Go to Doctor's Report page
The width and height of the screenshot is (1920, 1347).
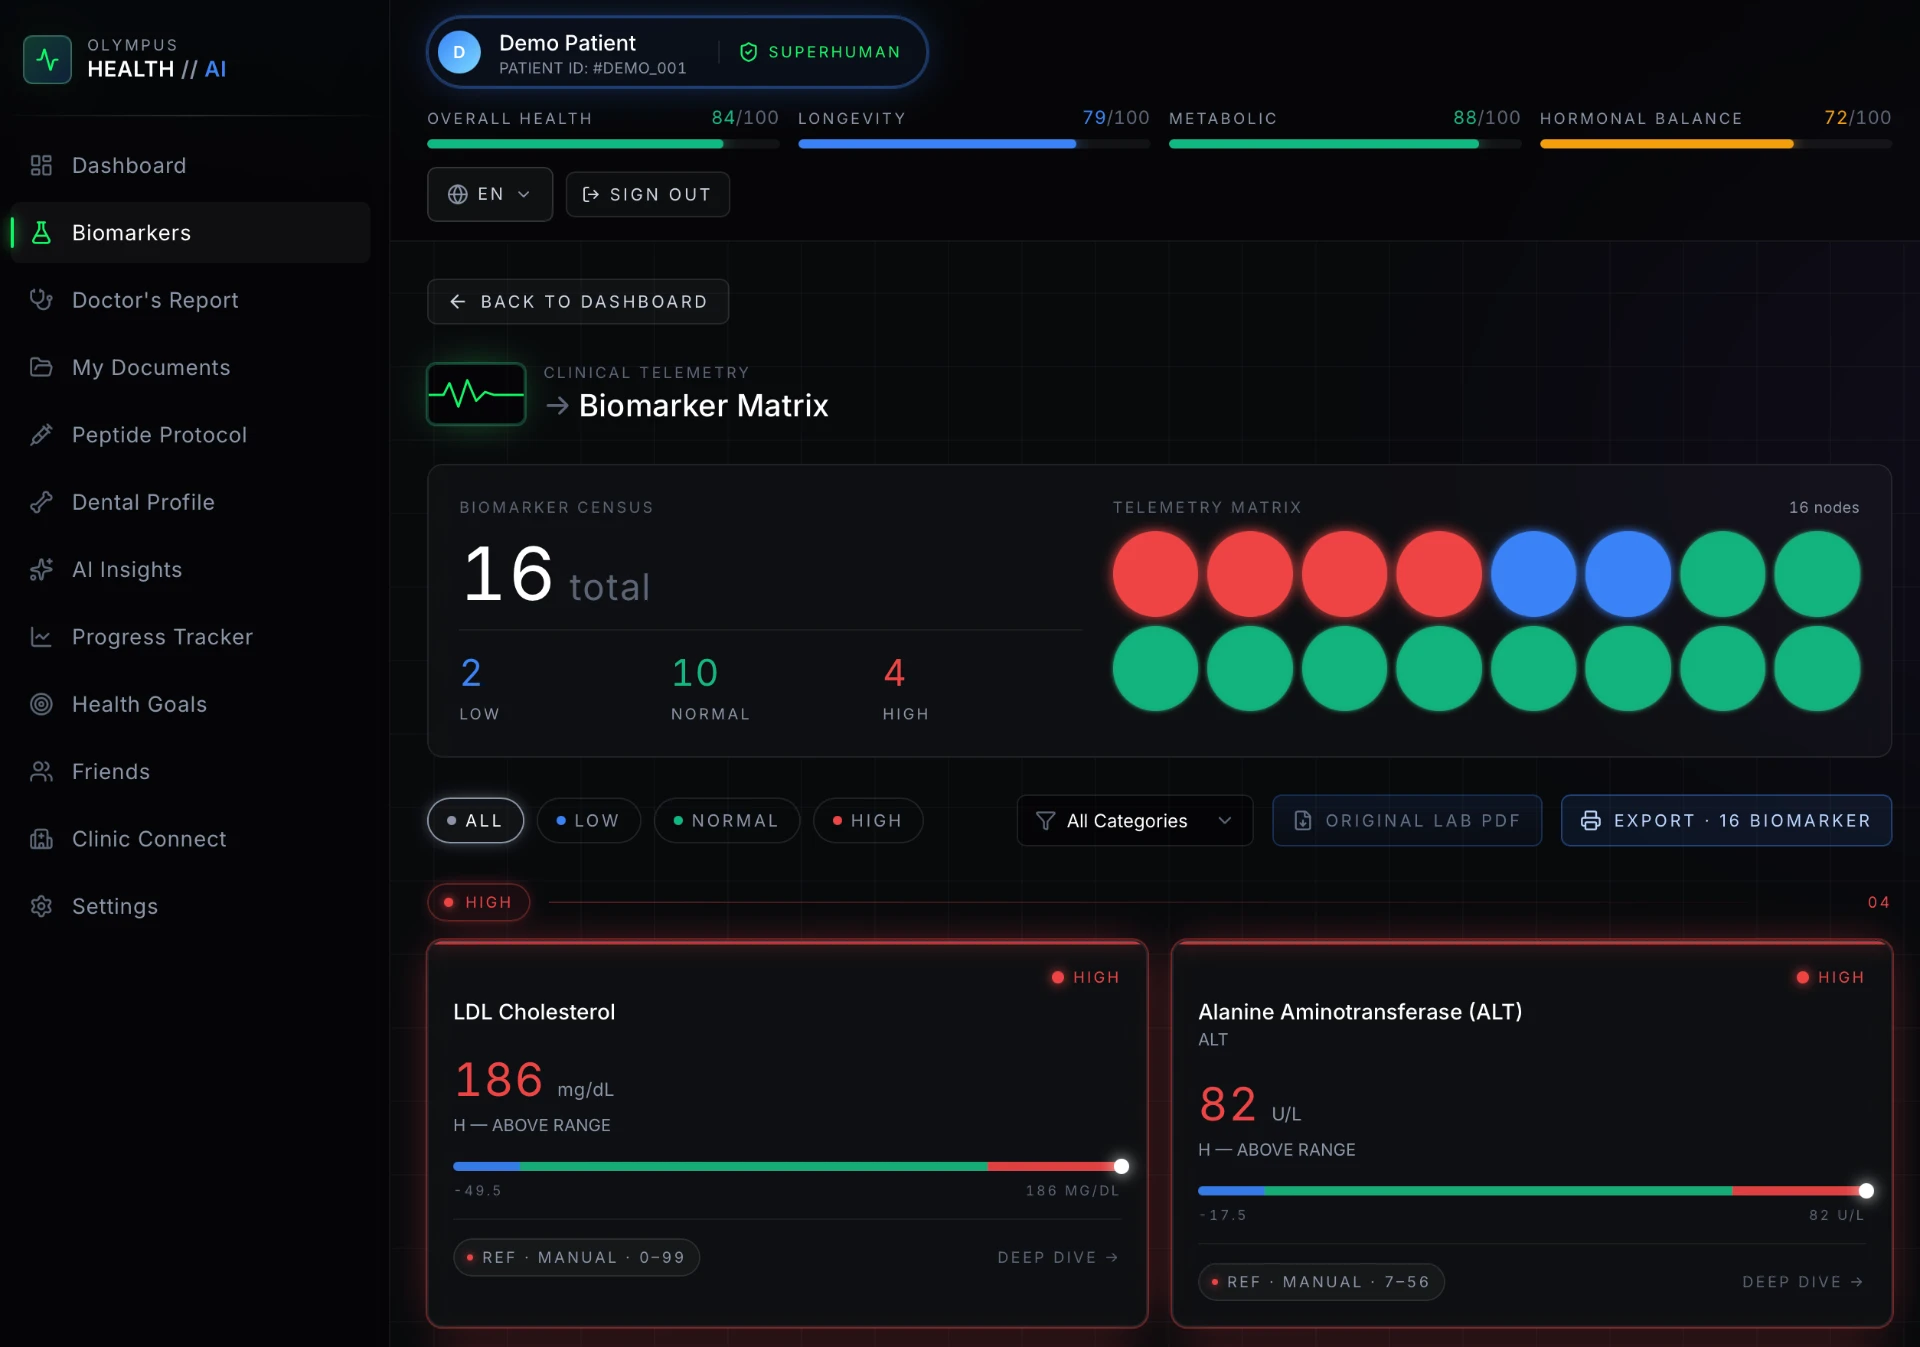[190, 300]
